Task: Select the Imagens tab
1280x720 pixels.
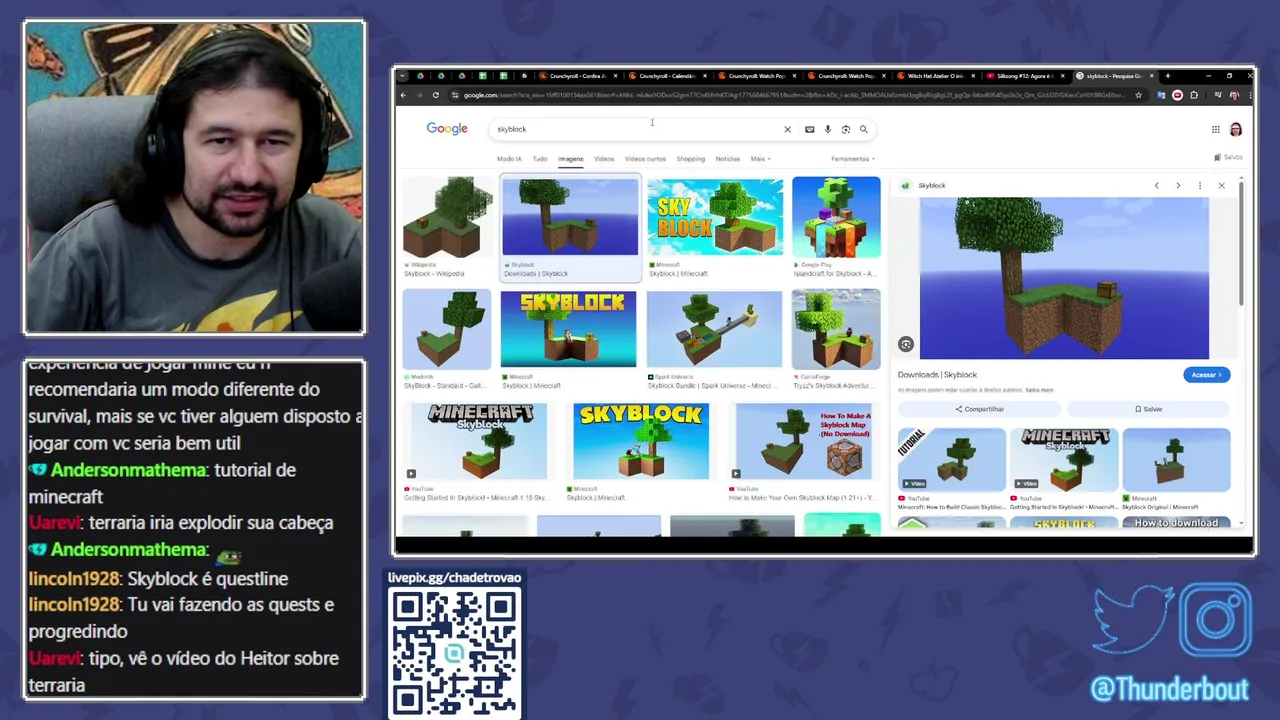Action: 570,159
